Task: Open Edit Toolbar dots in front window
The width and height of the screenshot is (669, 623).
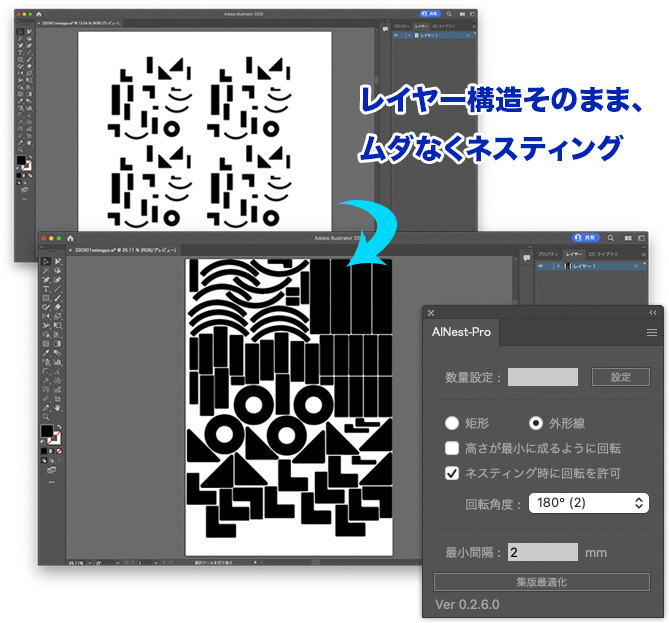Action: coord(52,482)
